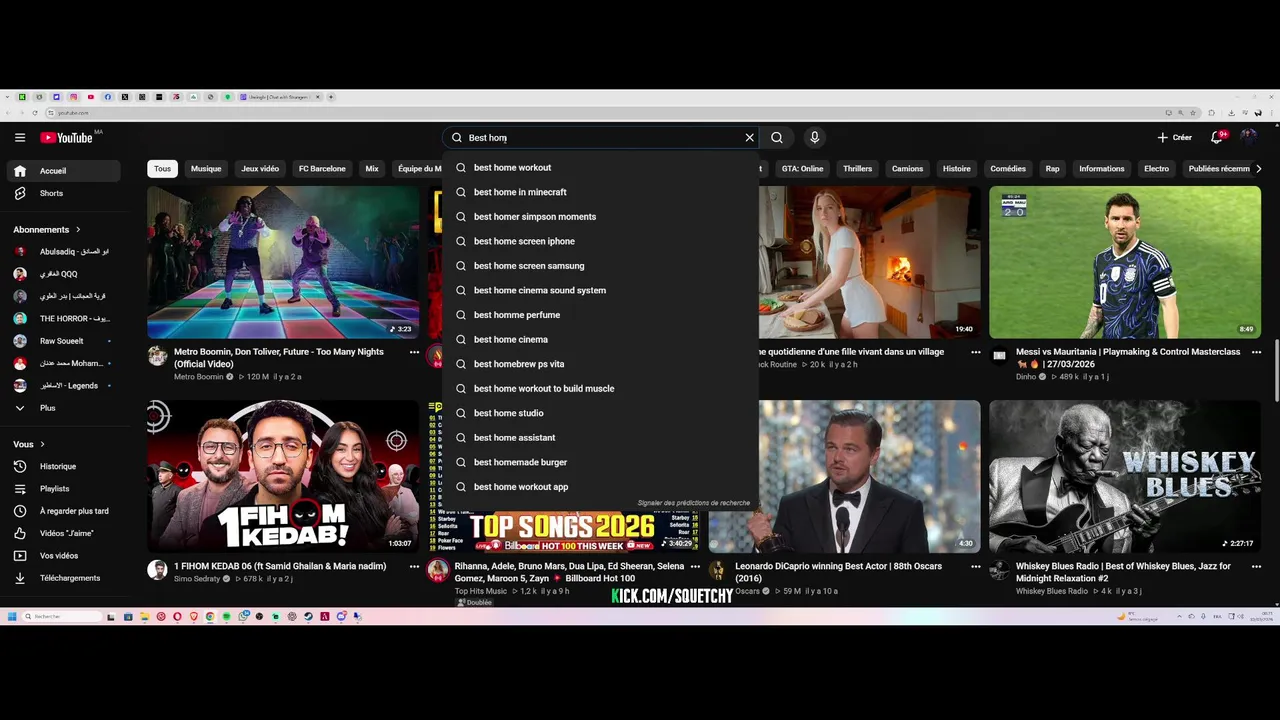Screen dimensions: 1280x720
Task: Open Playlists in the sidebar
Action: [64, 489]
